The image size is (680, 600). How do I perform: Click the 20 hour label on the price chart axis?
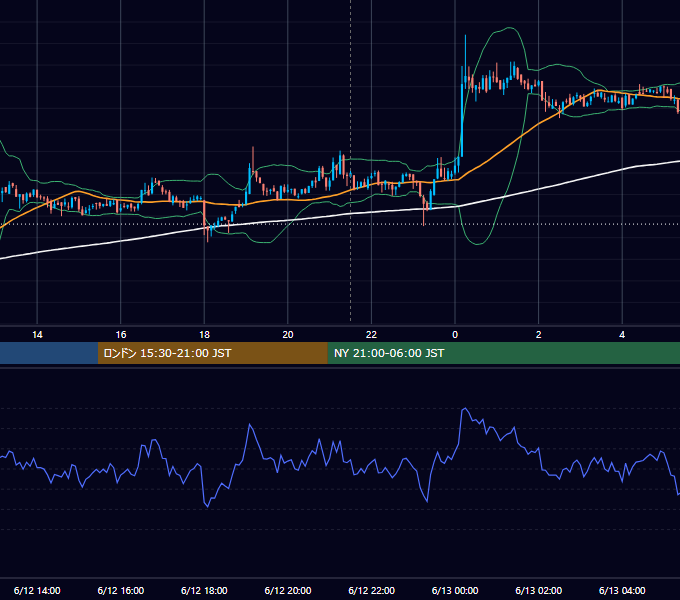click(x=288, y=335)
